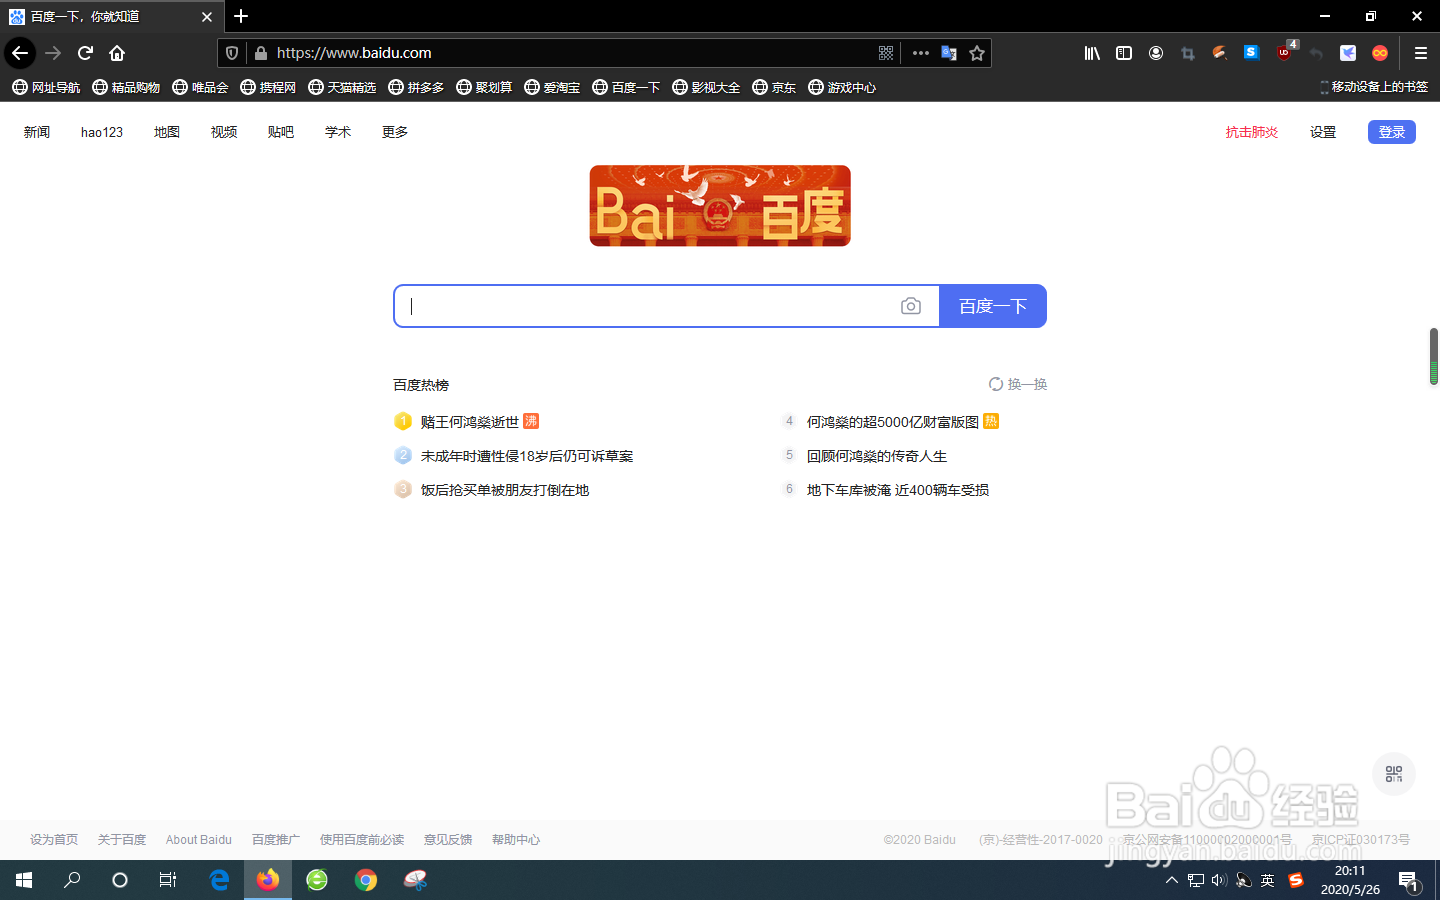Open the 天猫精选 bookmark

(x=342, y=87)
